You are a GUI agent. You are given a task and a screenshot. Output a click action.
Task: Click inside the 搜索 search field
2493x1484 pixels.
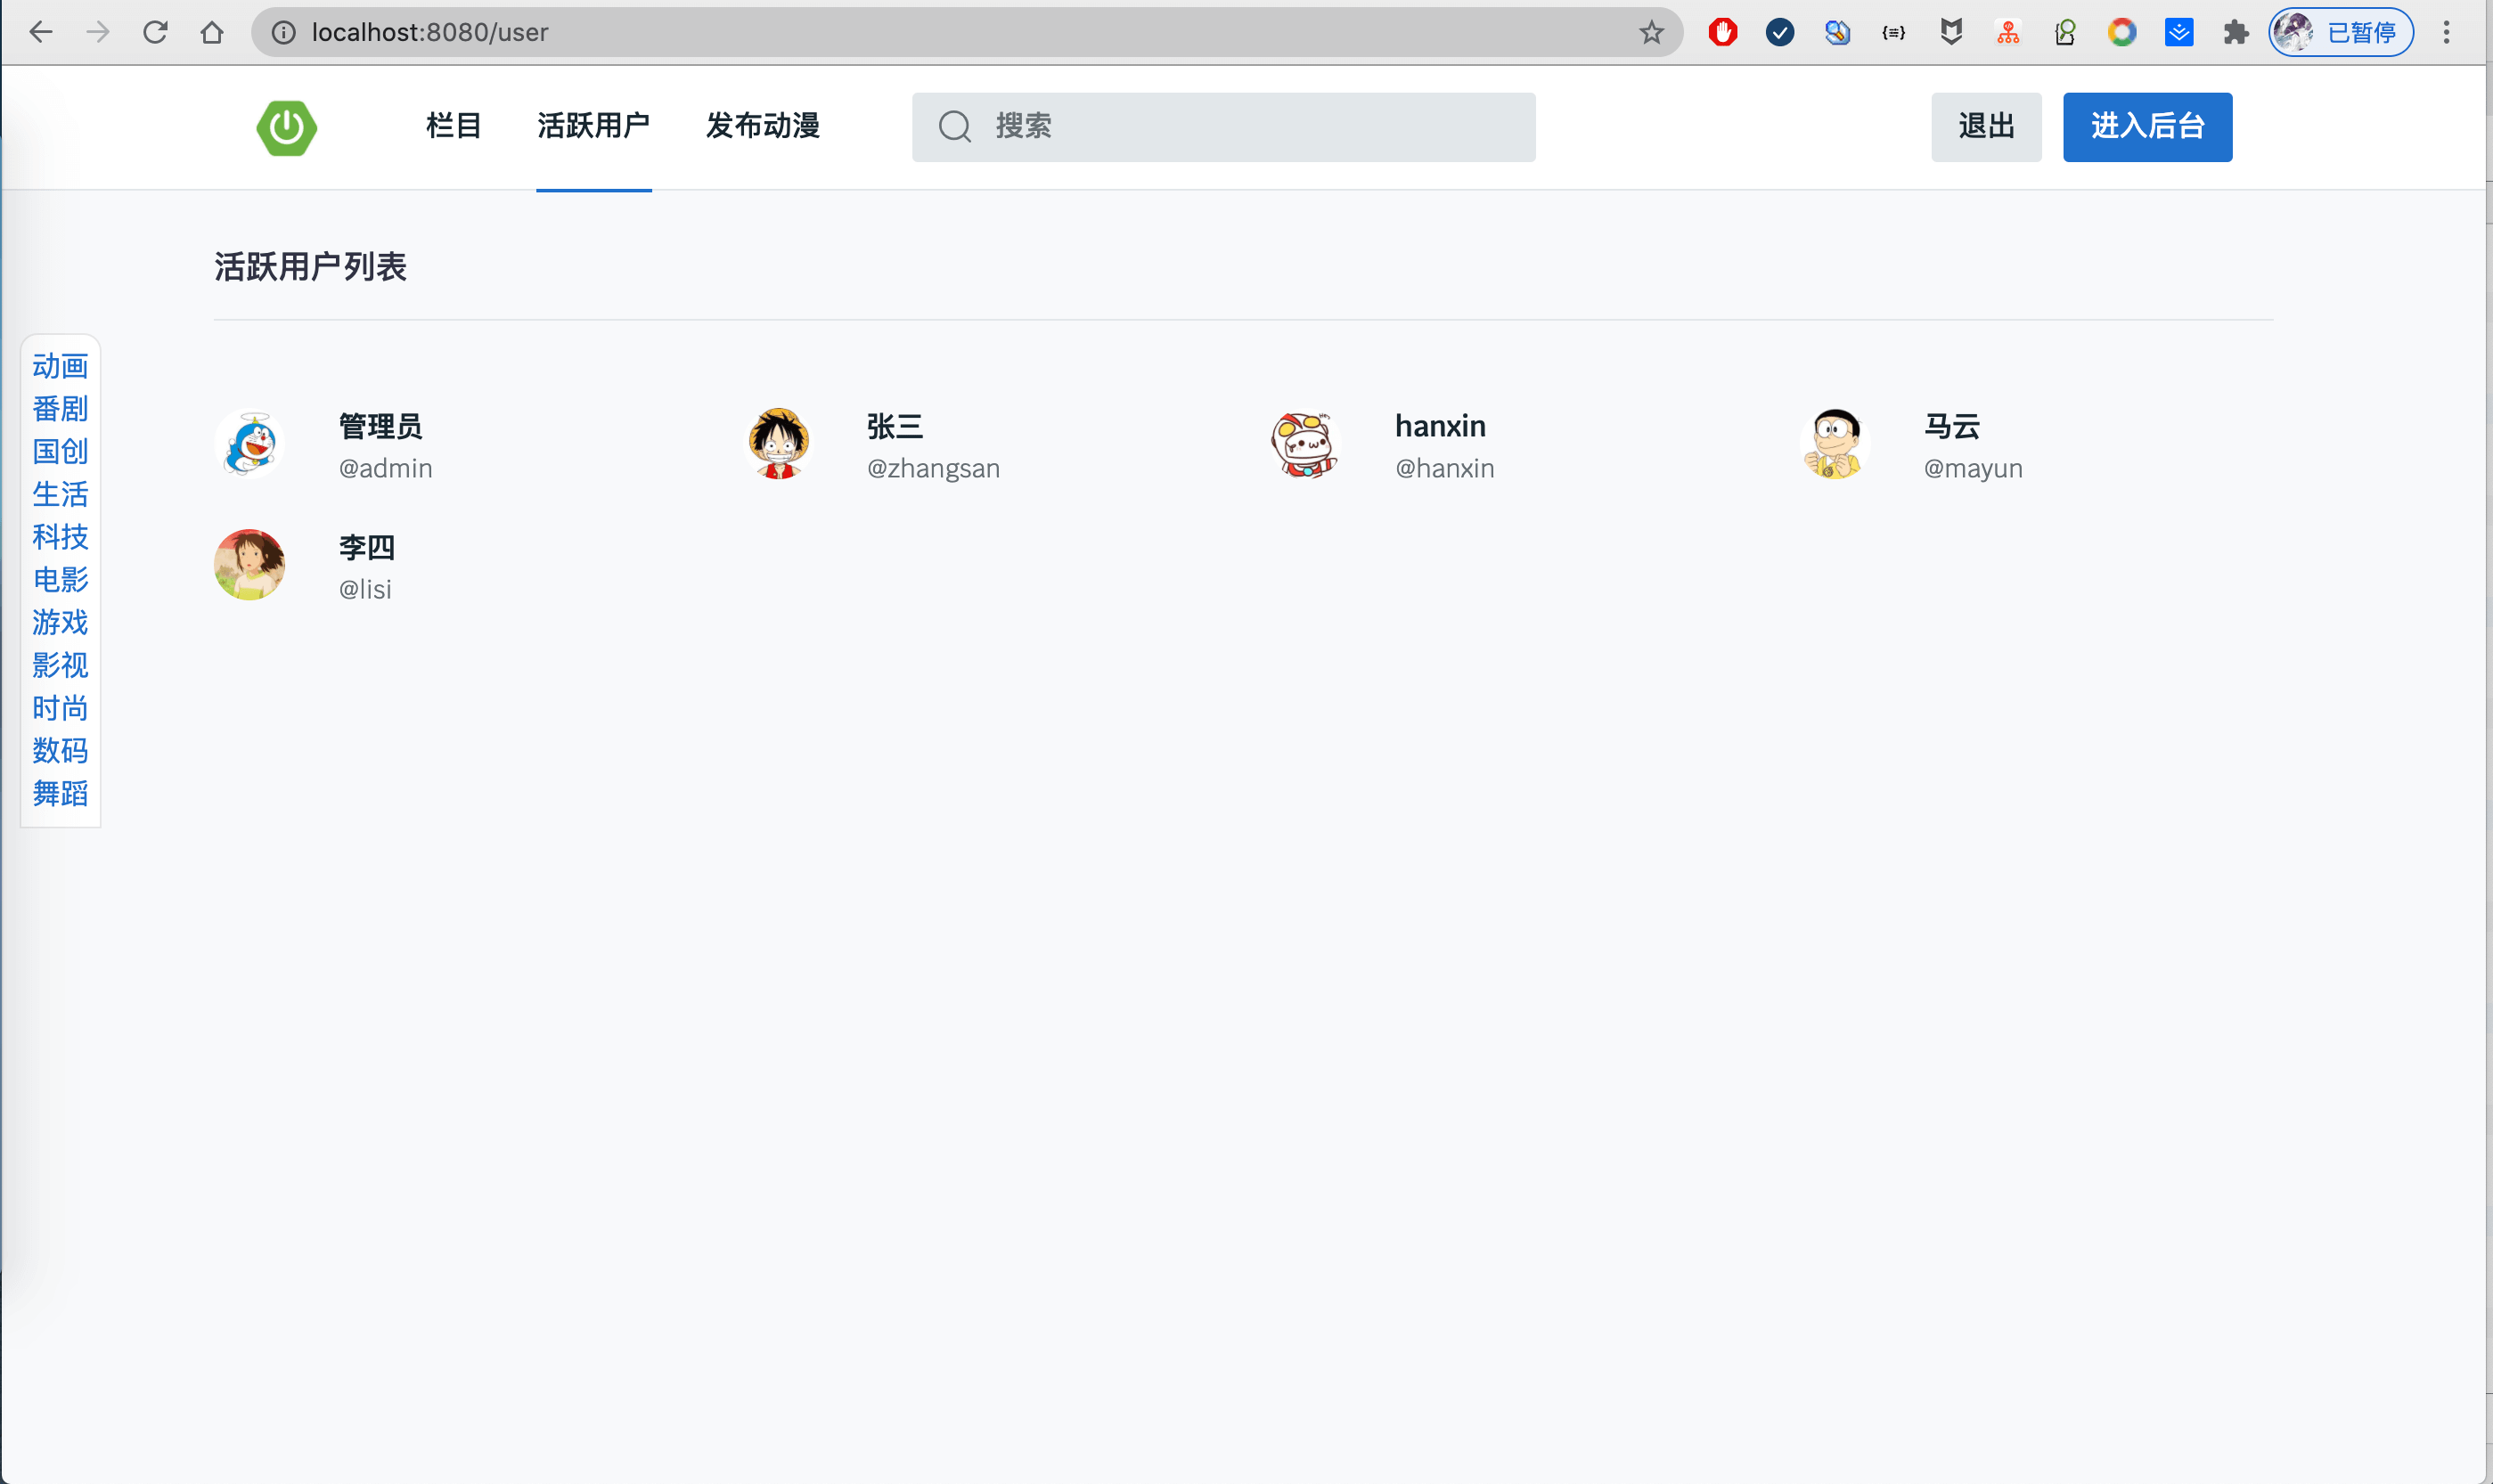1200,127
